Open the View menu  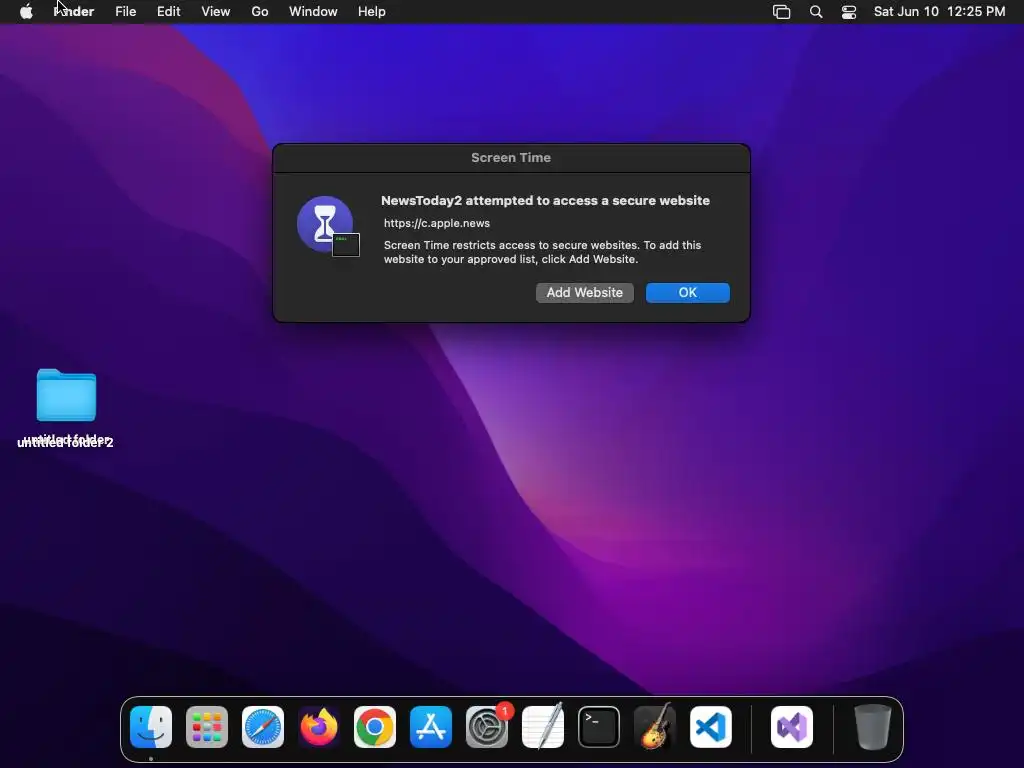click(216, 12)
